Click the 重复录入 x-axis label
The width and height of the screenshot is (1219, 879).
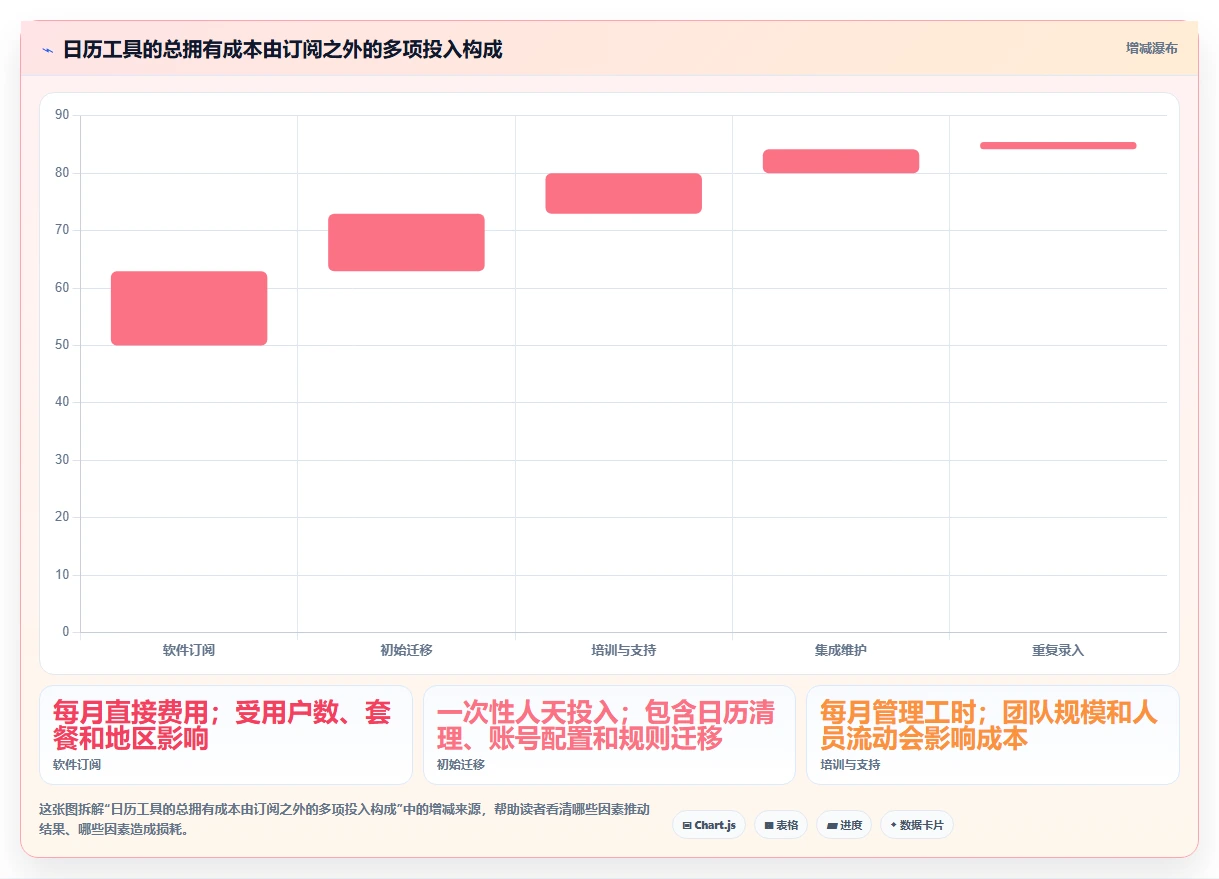click(1058, 650)
